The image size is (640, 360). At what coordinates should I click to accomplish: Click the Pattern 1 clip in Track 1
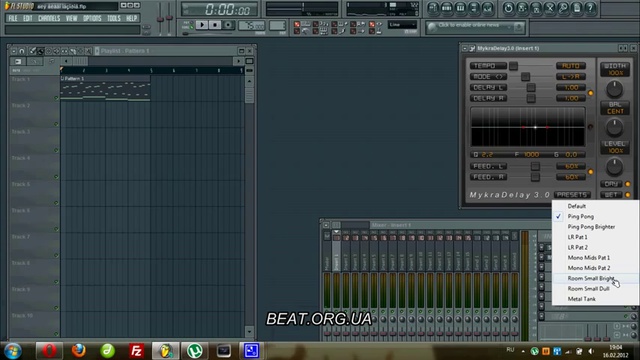(x=105, y=88)
